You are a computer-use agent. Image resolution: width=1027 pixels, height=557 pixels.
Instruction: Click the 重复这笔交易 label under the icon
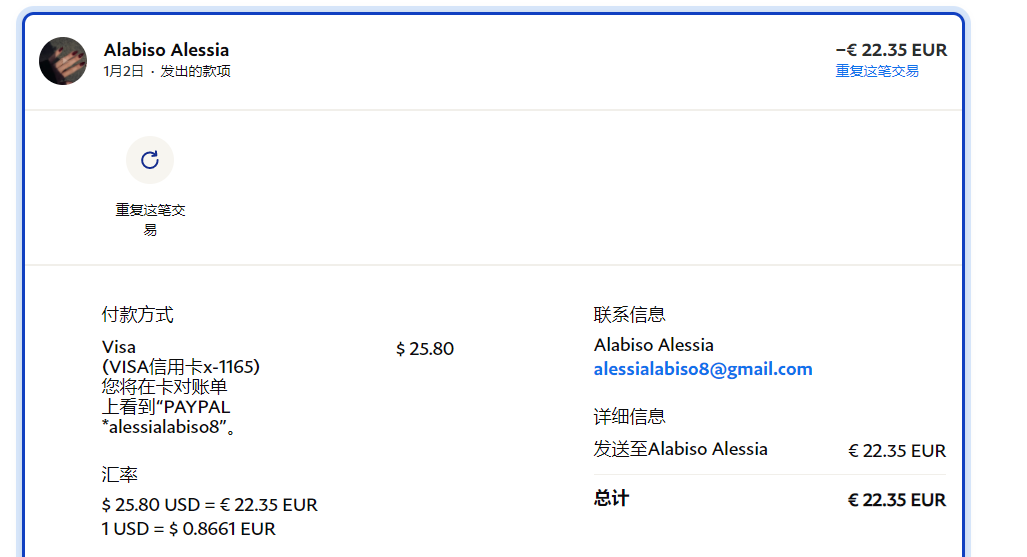pyautogui.click(x=150, y=220)
